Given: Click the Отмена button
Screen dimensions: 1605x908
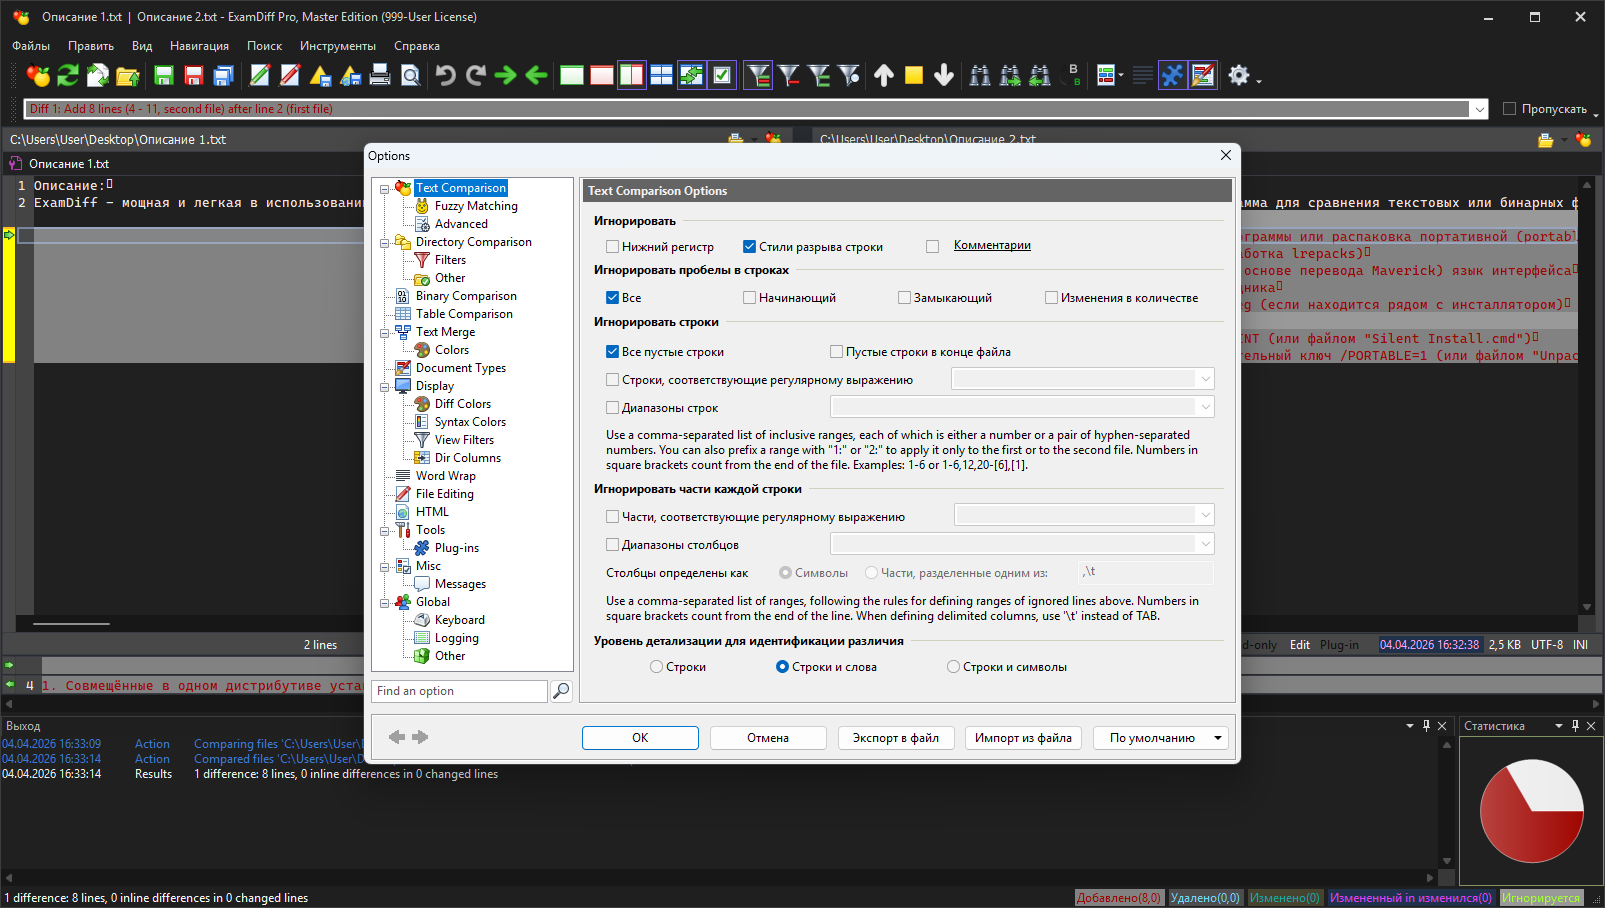Looking at the screenshot, I should (768, 738).
